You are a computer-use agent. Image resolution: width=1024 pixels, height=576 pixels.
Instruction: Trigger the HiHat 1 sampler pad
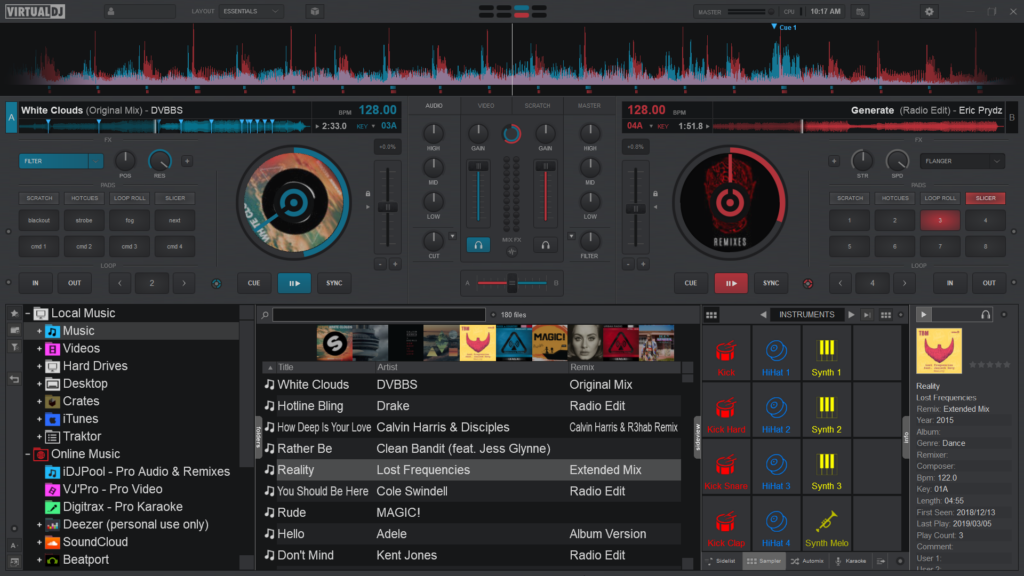click(777, 353)
